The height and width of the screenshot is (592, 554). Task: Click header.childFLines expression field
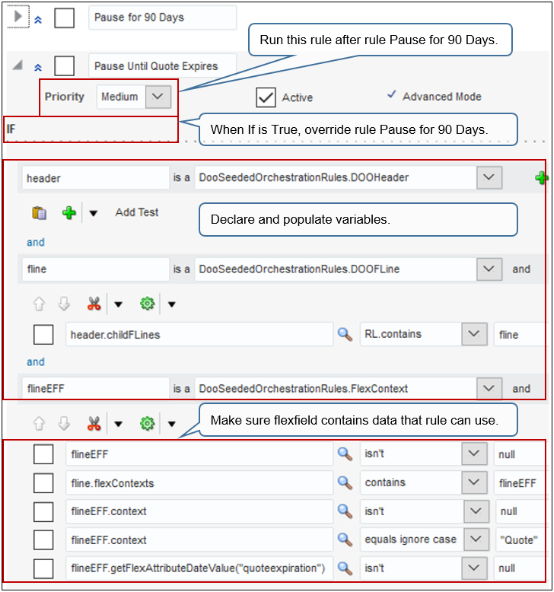click(x=199, y=335)
